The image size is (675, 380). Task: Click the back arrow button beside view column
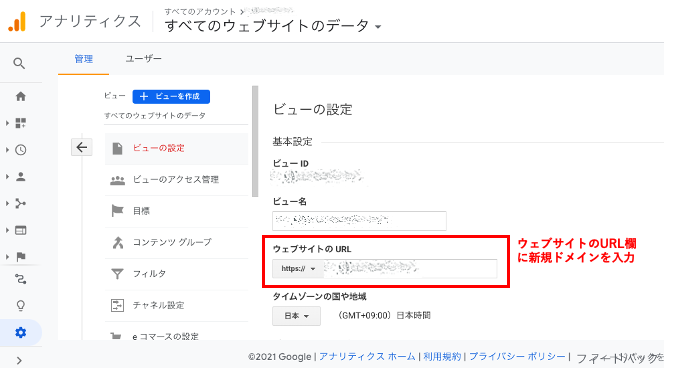[81, 147]
